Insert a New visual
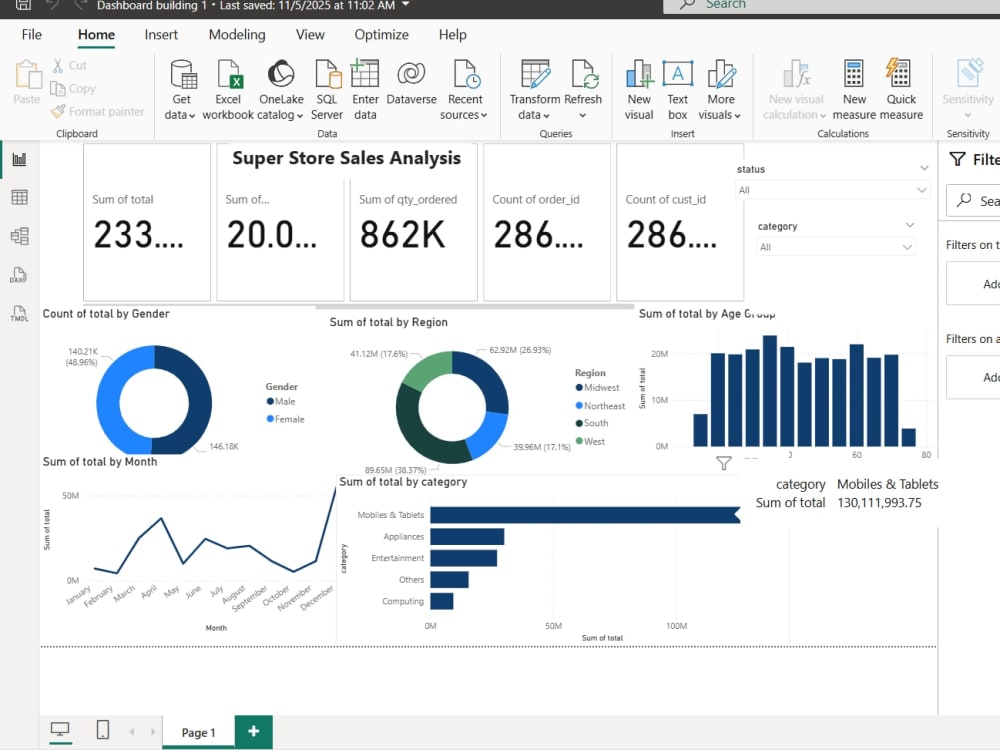The width and height of the screenshot is (1000, 750). pos(639,89)
